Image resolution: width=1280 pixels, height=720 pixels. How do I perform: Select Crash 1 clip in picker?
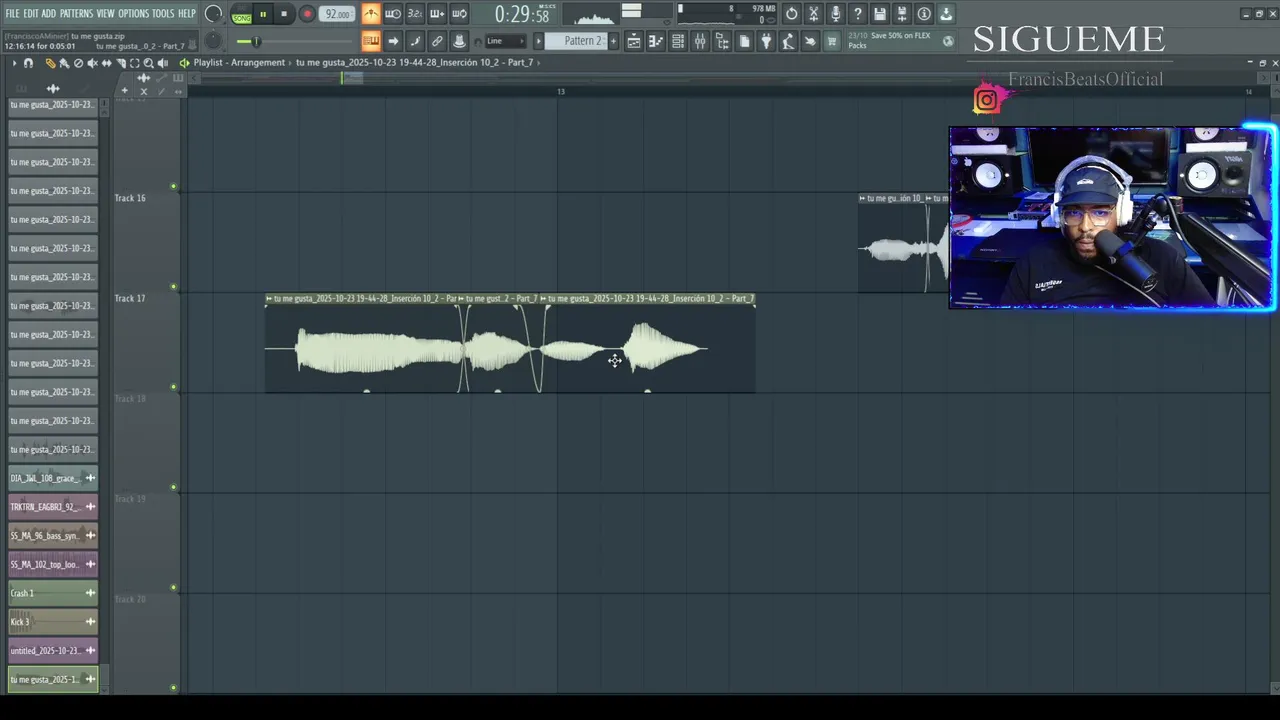pos(53,593)
